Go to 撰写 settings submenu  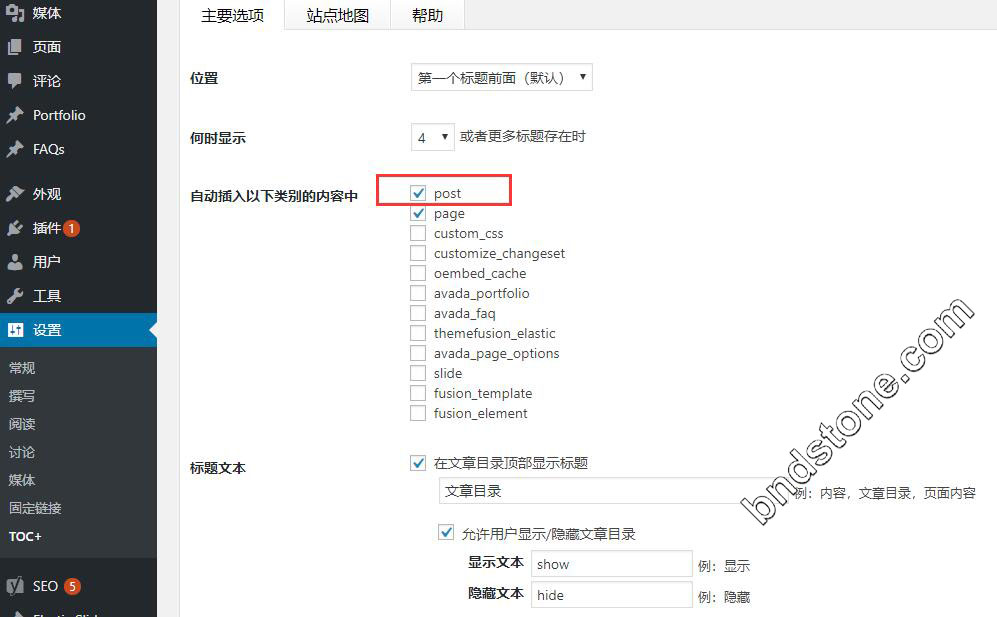click(x=22, y=396)
